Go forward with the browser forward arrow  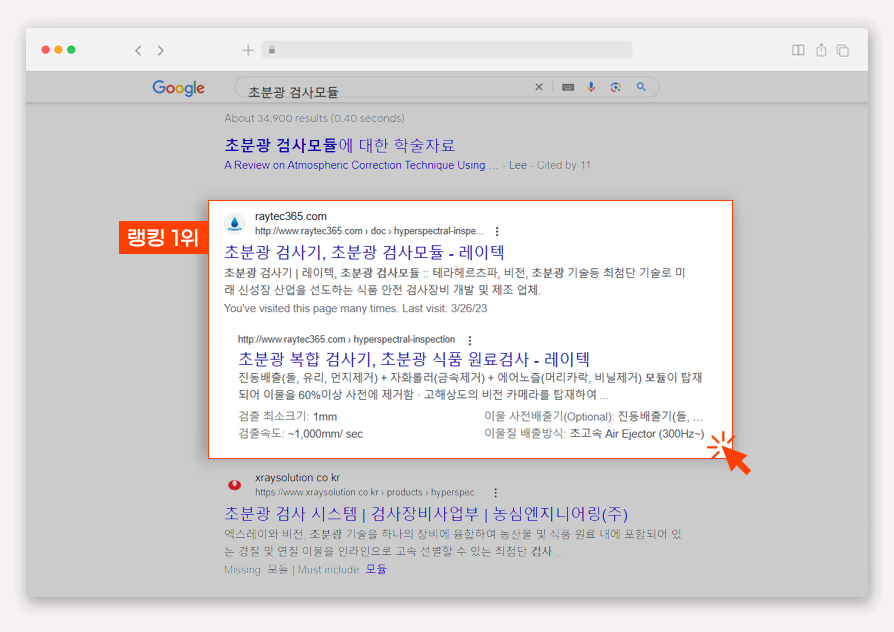[x=161, y=51]
